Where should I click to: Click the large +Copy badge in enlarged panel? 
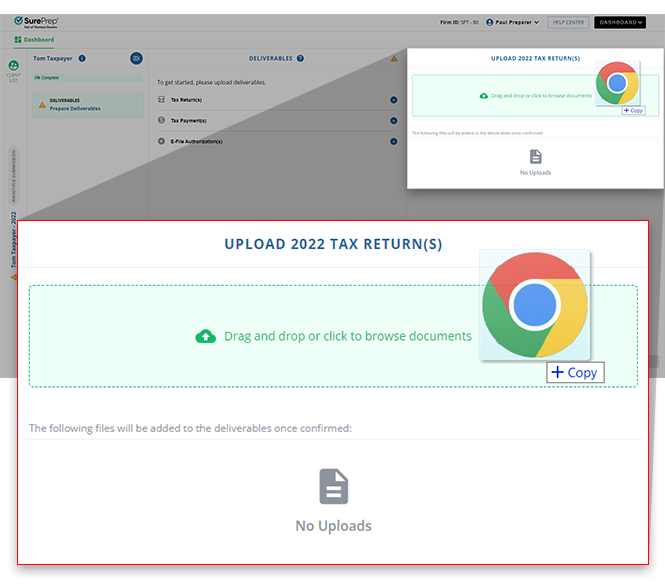(575, 372)
